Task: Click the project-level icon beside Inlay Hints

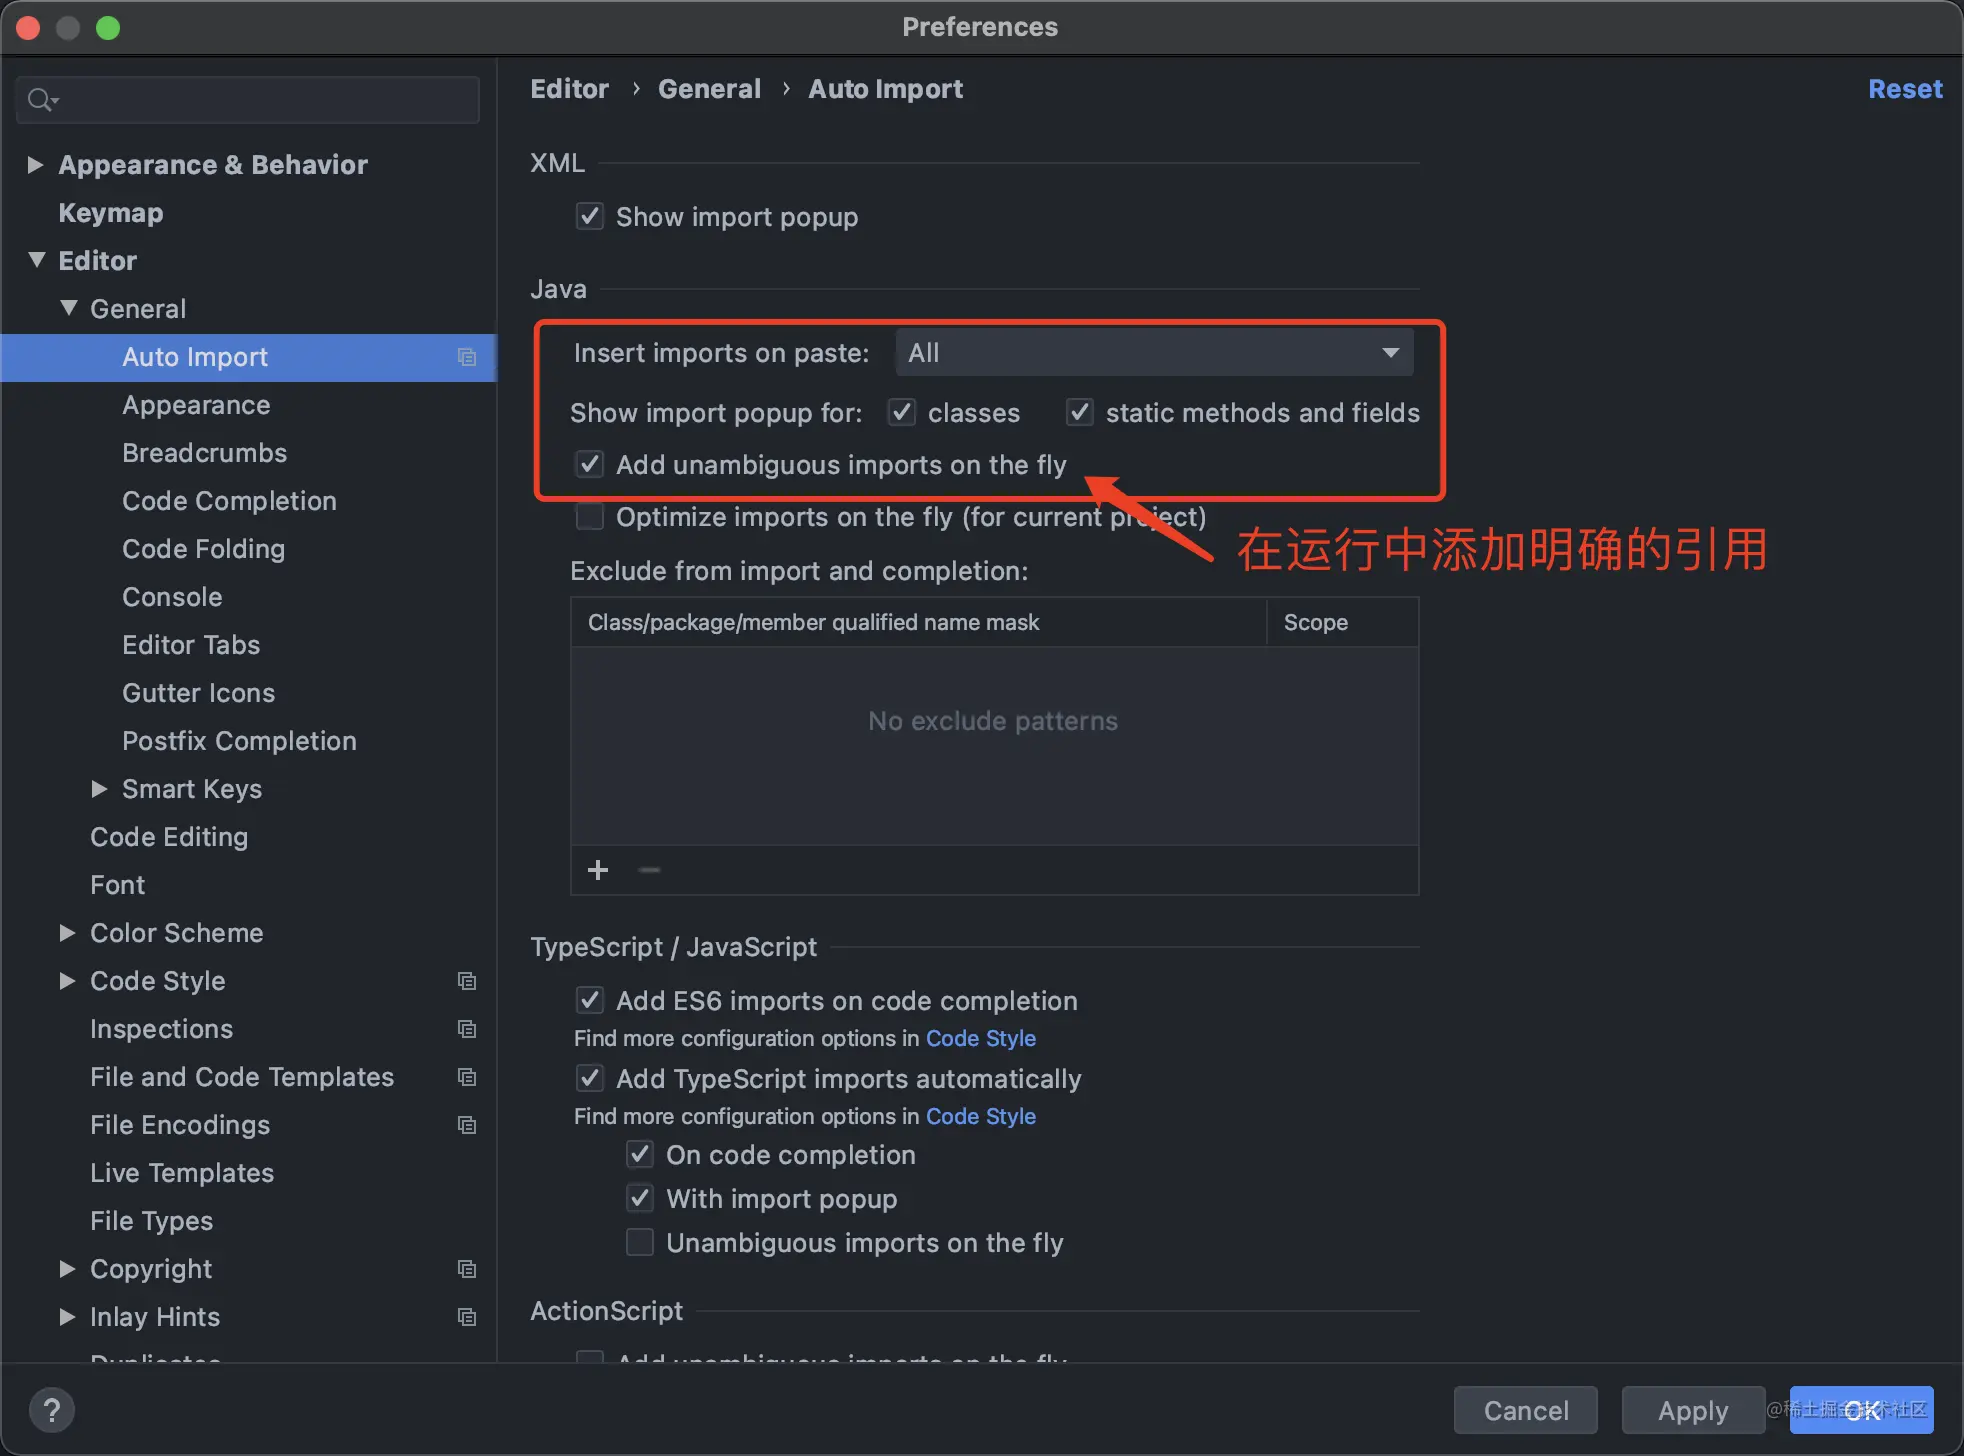Action: [466, 1317]
